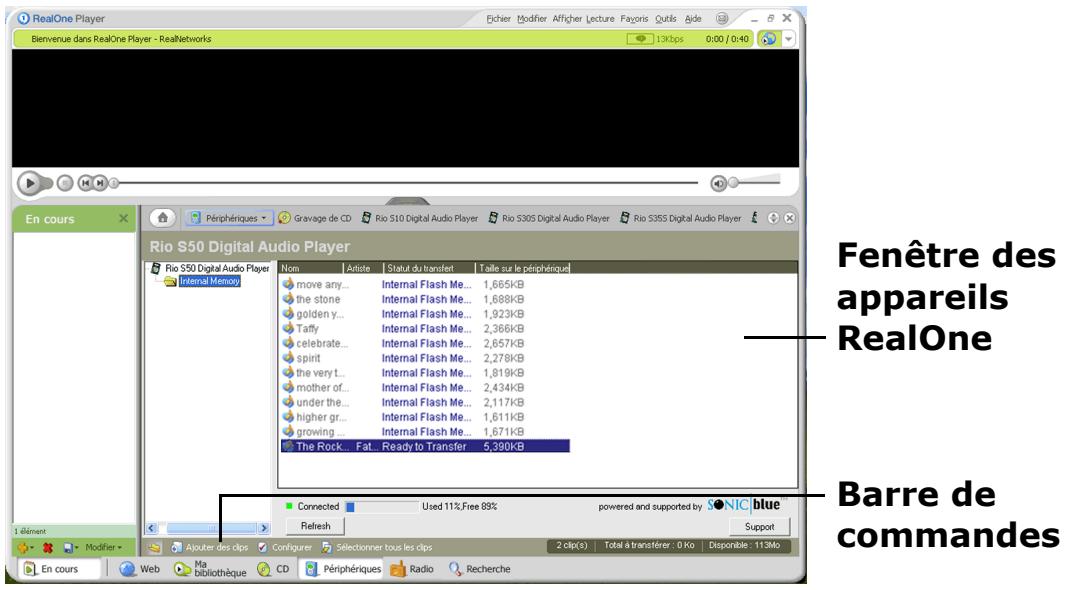
Task: Click the volume slider handle
Action: tap(733, 183)
